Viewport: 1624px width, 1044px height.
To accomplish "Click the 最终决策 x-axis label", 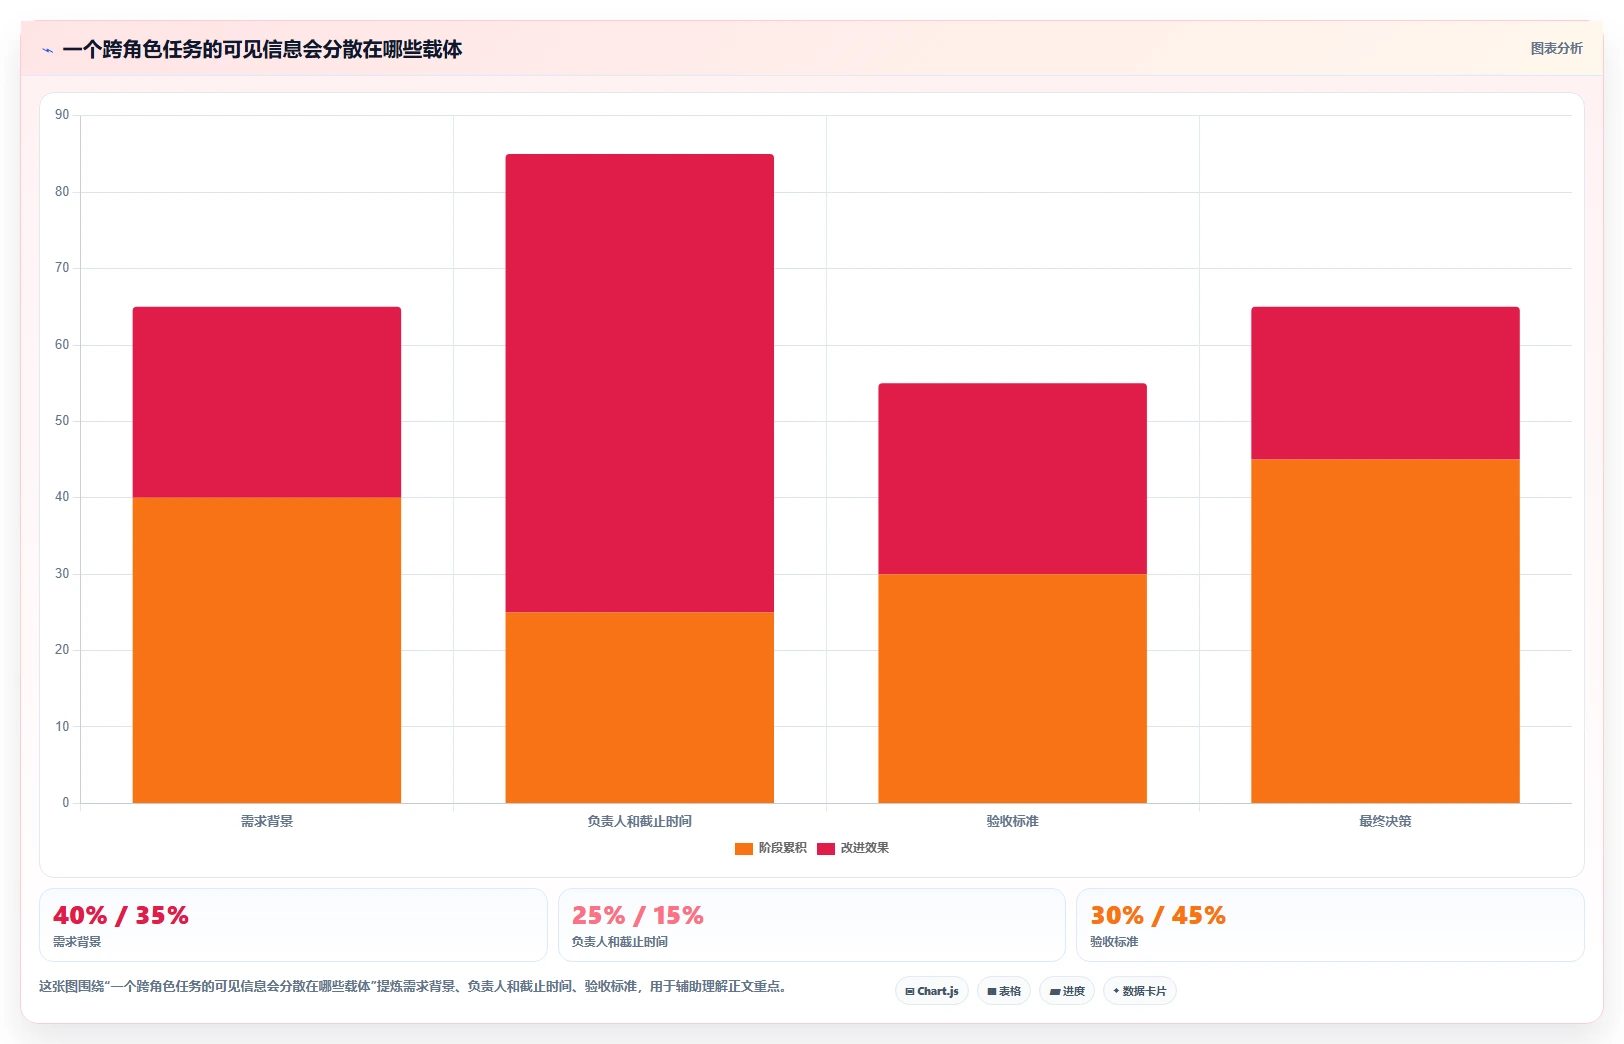I will (1385, 821).
